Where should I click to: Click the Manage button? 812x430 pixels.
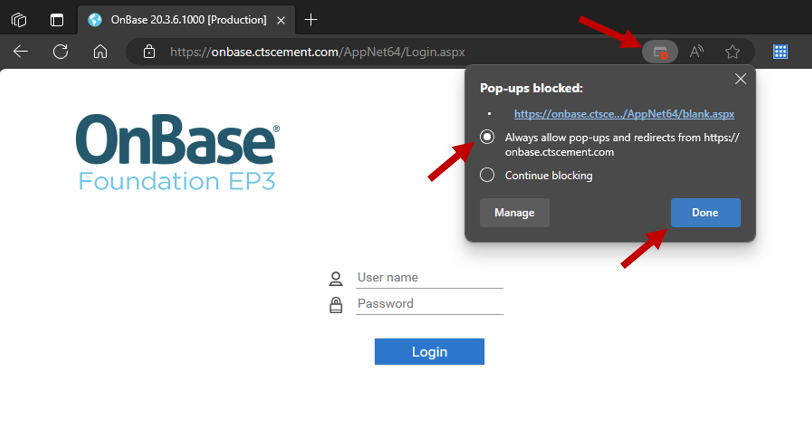tap(514, 212)
